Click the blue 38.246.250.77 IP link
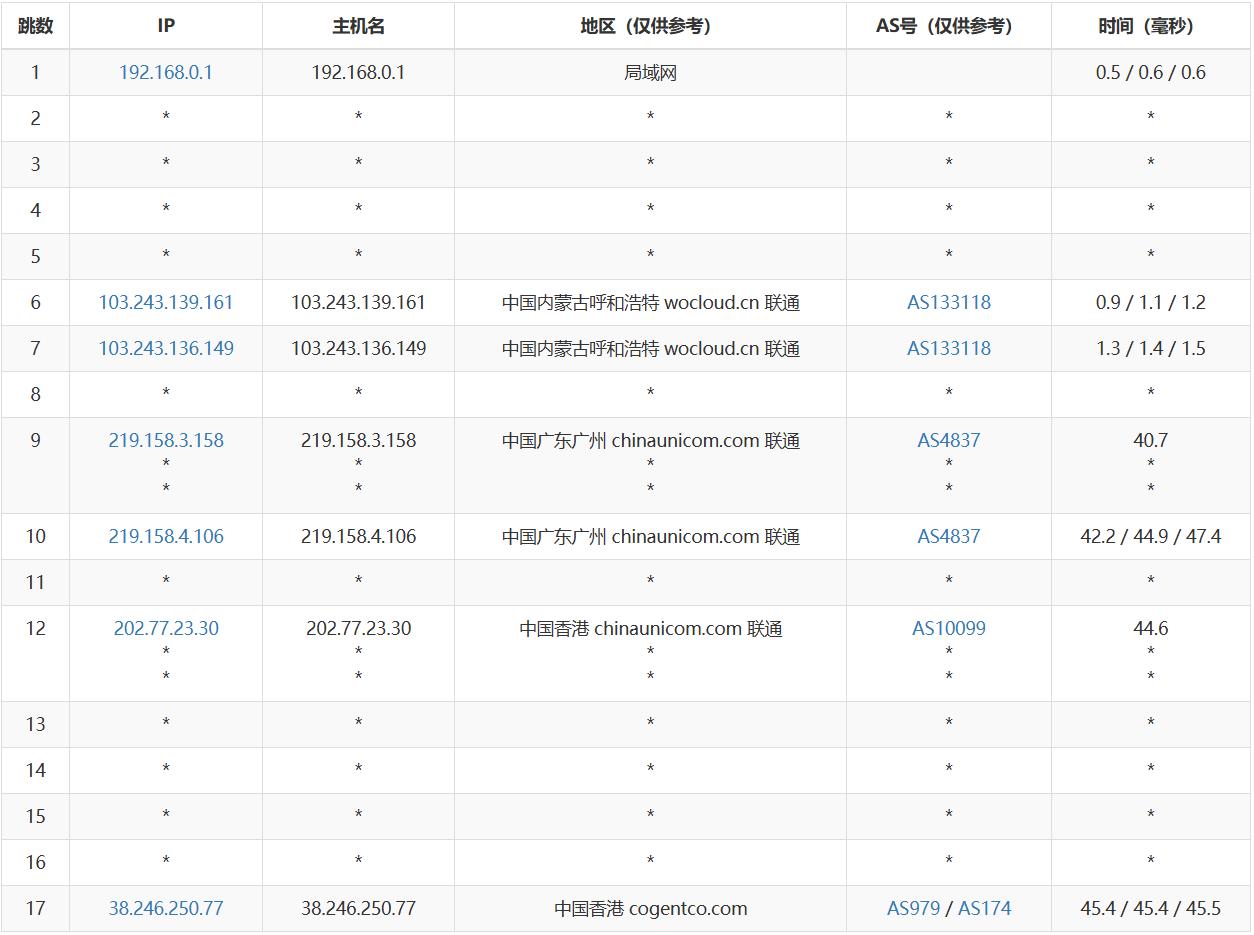 click(x=166, y=909)
